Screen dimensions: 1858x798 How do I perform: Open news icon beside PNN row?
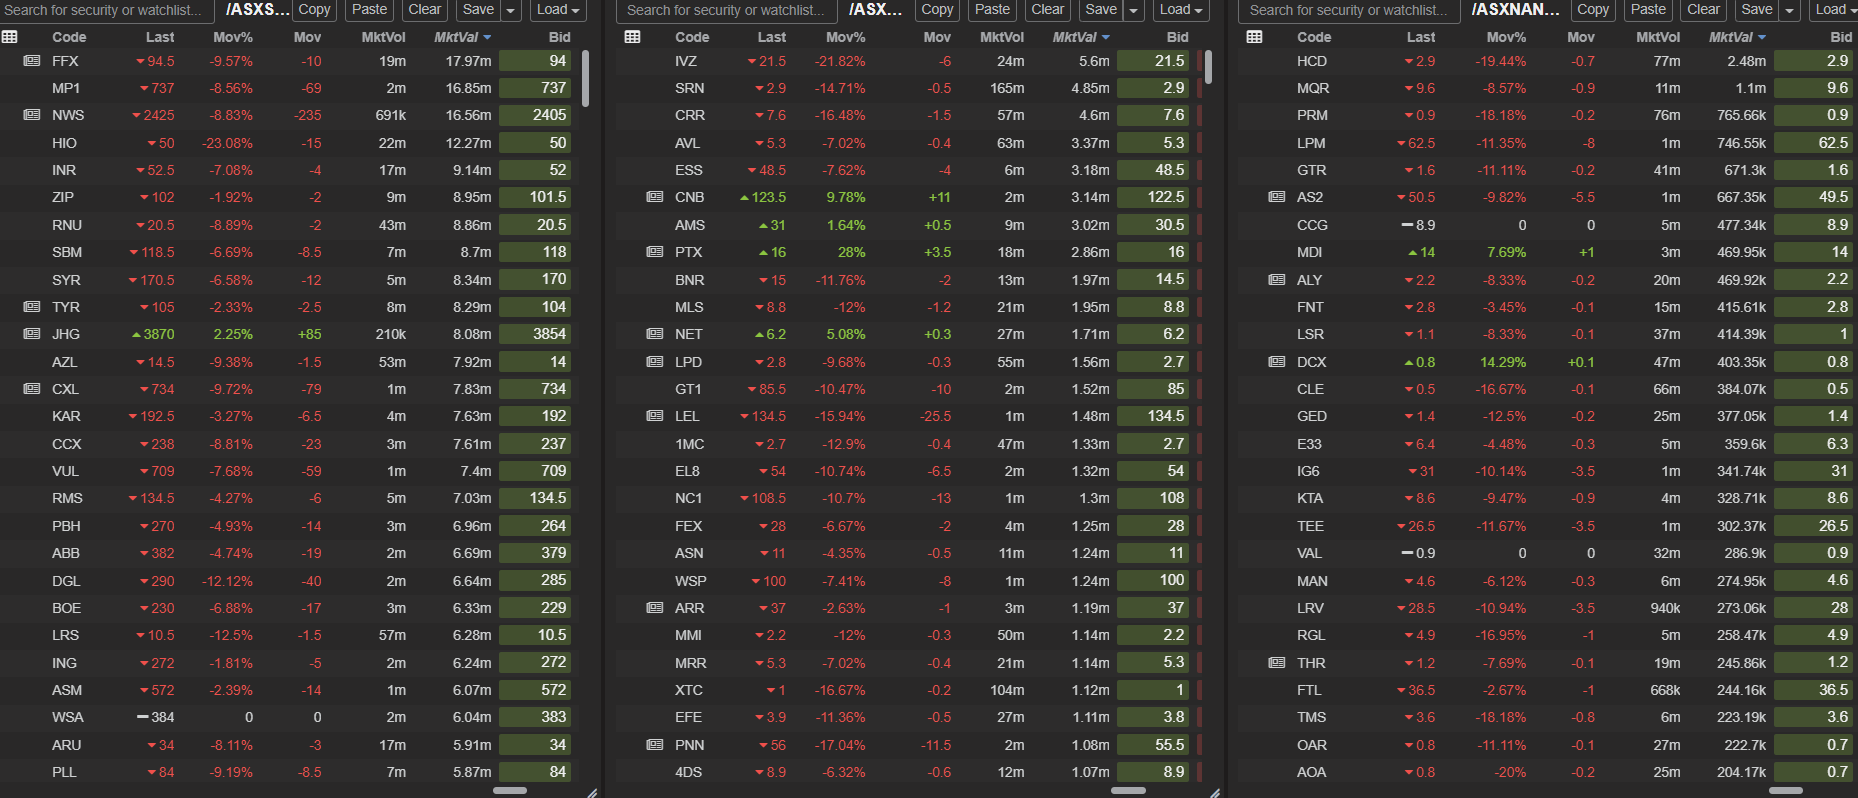pyautogui.click(x=655, y=745)
